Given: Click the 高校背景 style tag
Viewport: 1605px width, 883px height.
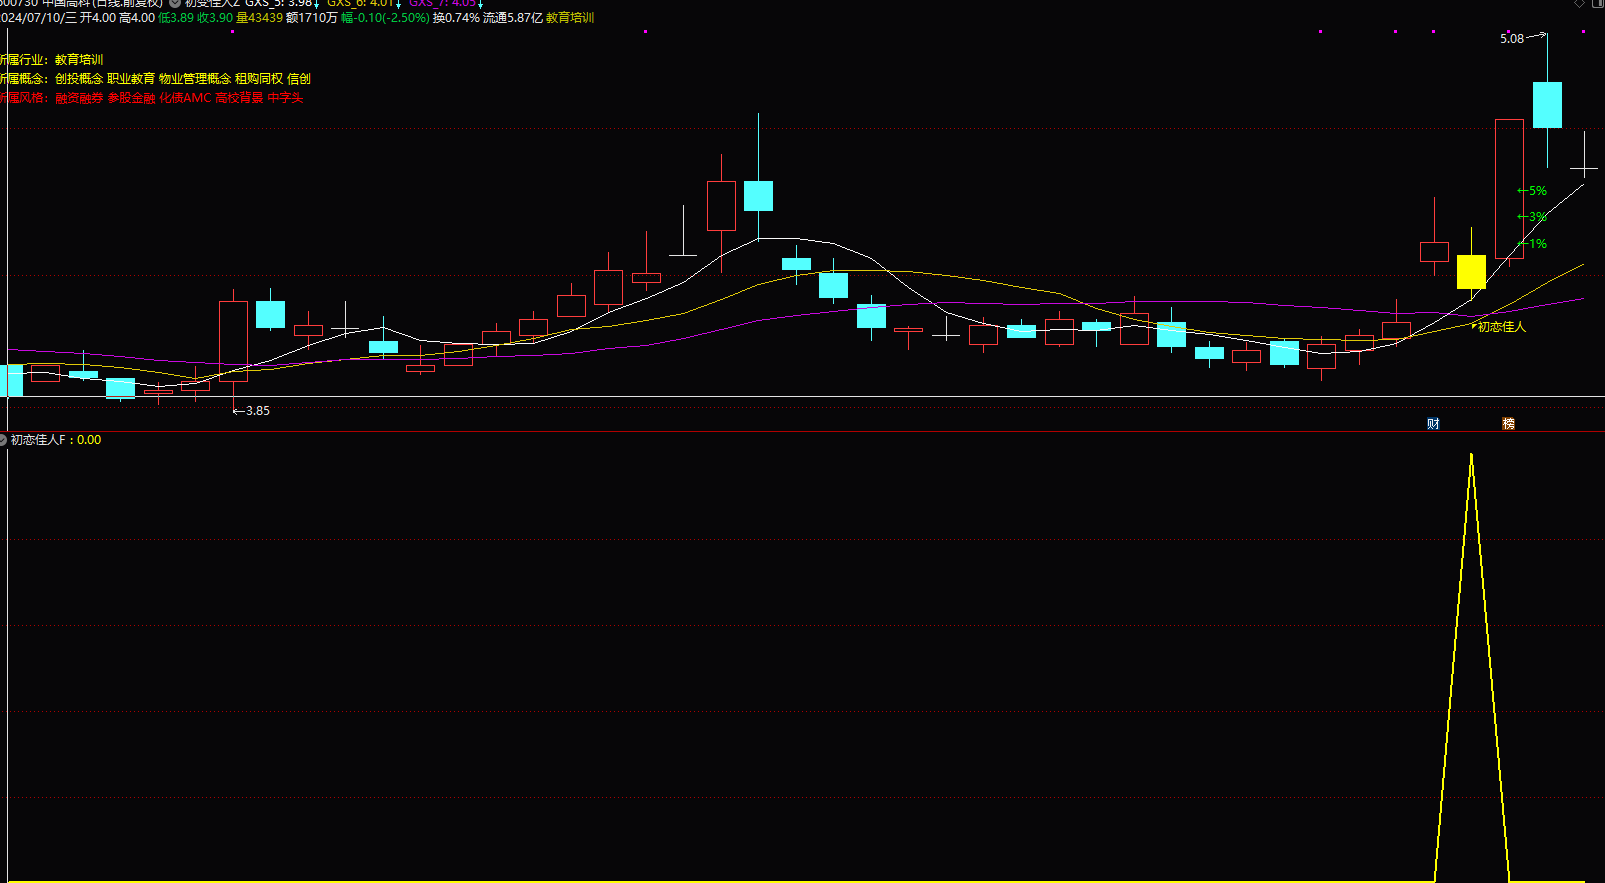Looking at the screenshot, I should pyautogui.click(x=240, y=98).
